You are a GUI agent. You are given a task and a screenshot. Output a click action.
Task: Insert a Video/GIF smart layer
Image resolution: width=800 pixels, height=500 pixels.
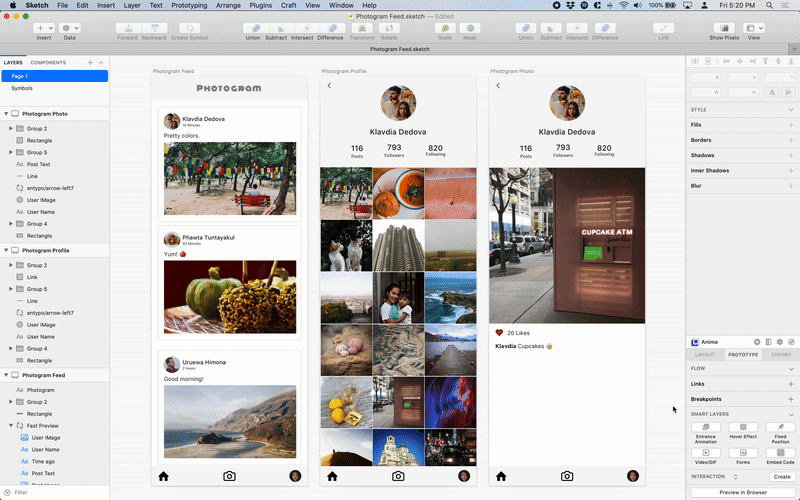click(705, 454)
